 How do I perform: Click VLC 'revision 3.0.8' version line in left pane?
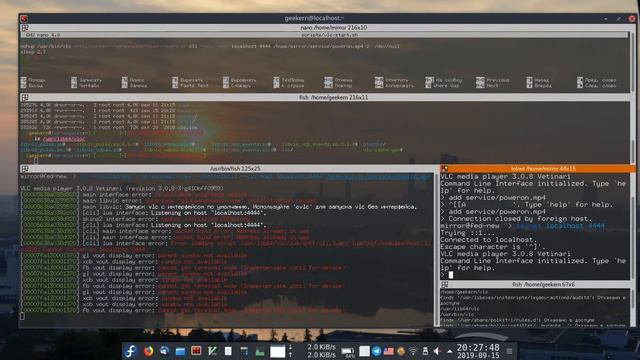[122, 189]
